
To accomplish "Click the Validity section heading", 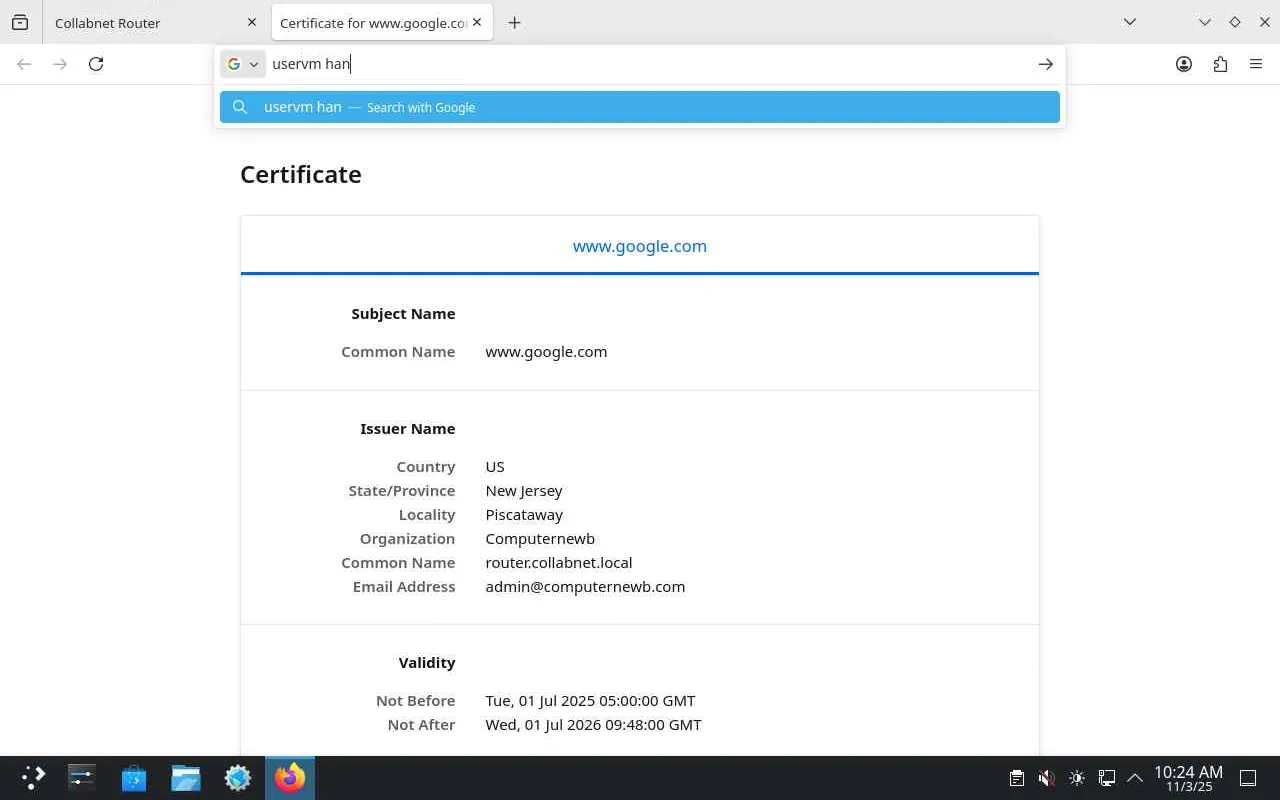I will 427,662.
